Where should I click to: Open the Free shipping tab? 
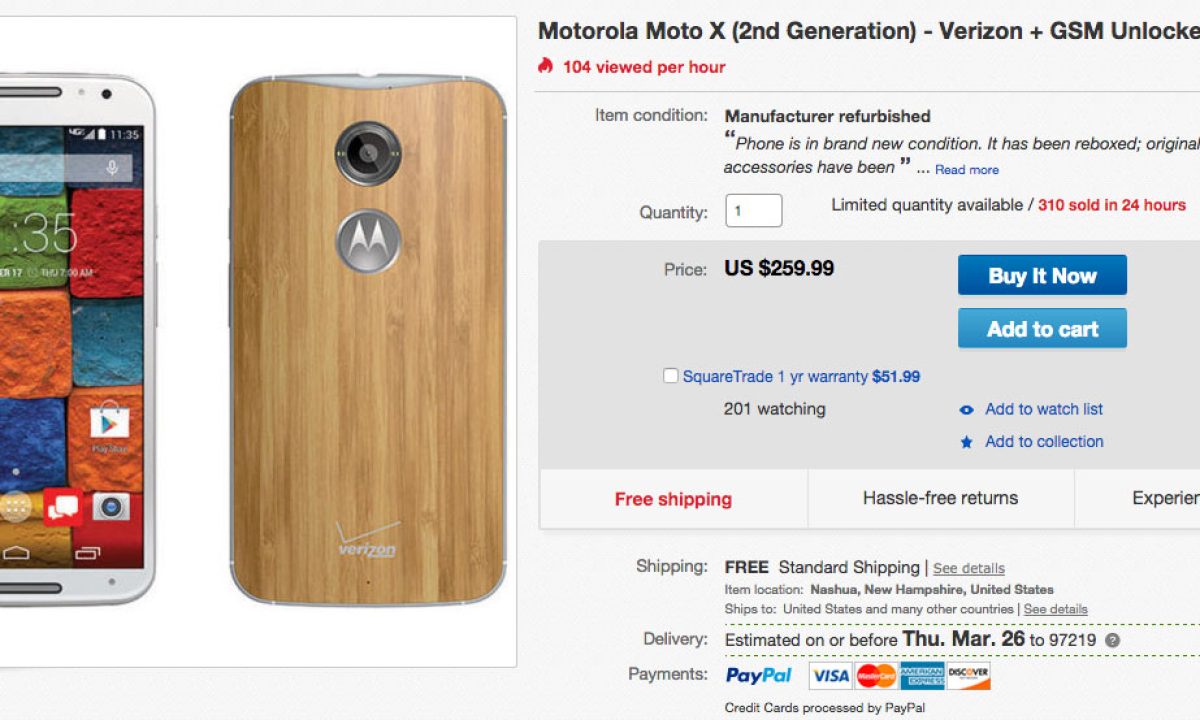[673, 499]
